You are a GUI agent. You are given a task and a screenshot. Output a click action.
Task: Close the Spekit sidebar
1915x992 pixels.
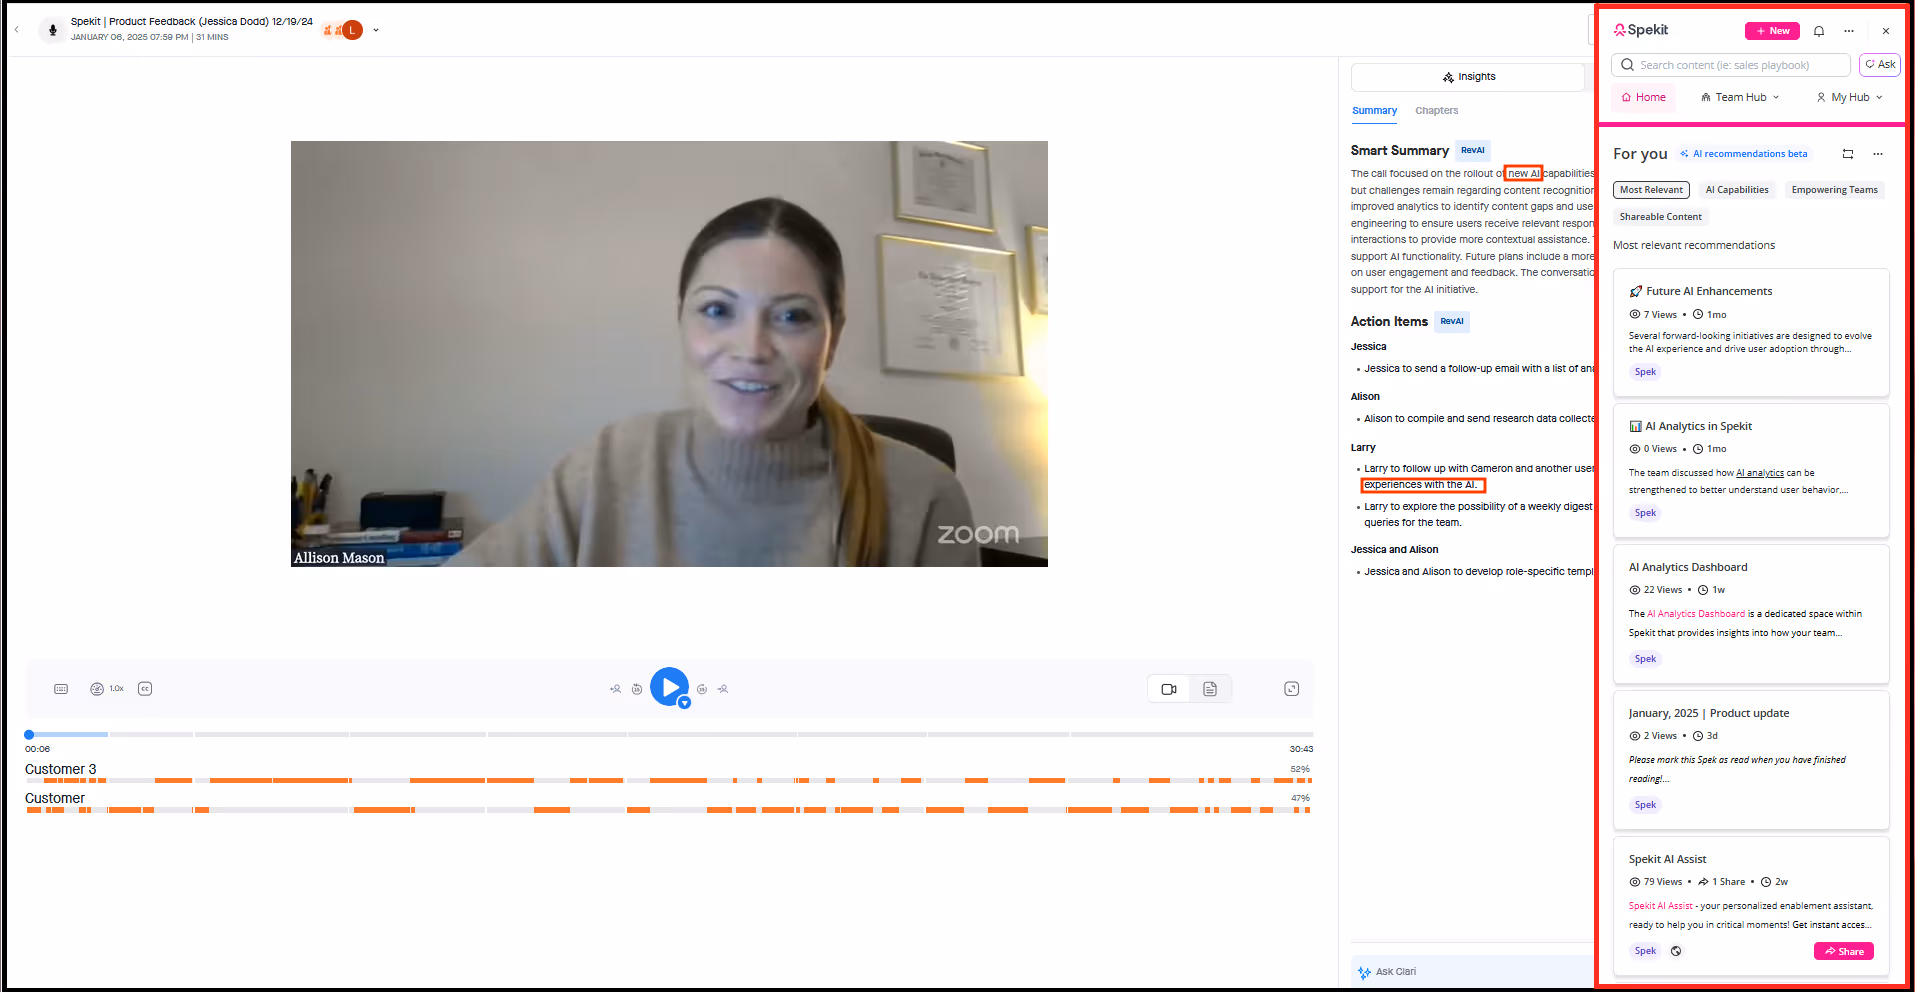click(x=1886, y=31)
